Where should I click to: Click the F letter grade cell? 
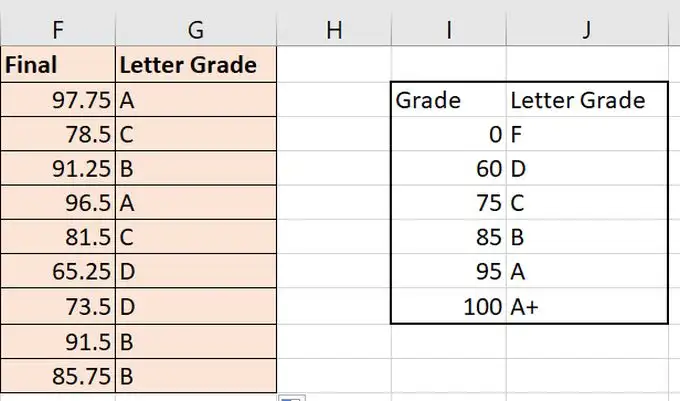click(x=587, y=134)
